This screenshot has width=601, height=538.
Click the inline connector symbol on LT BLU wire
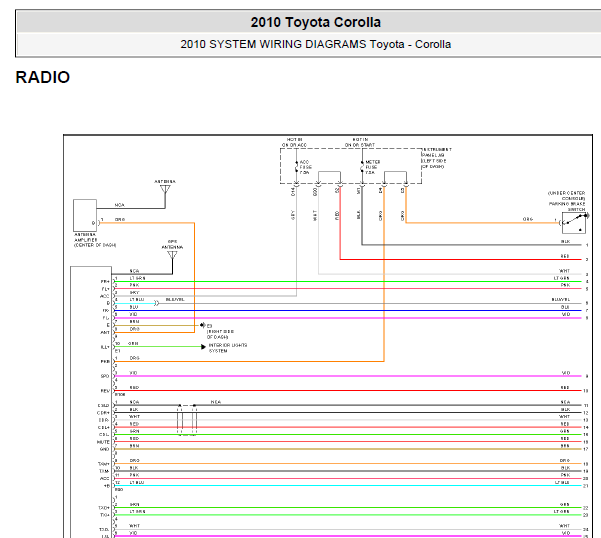pos(156,303)
